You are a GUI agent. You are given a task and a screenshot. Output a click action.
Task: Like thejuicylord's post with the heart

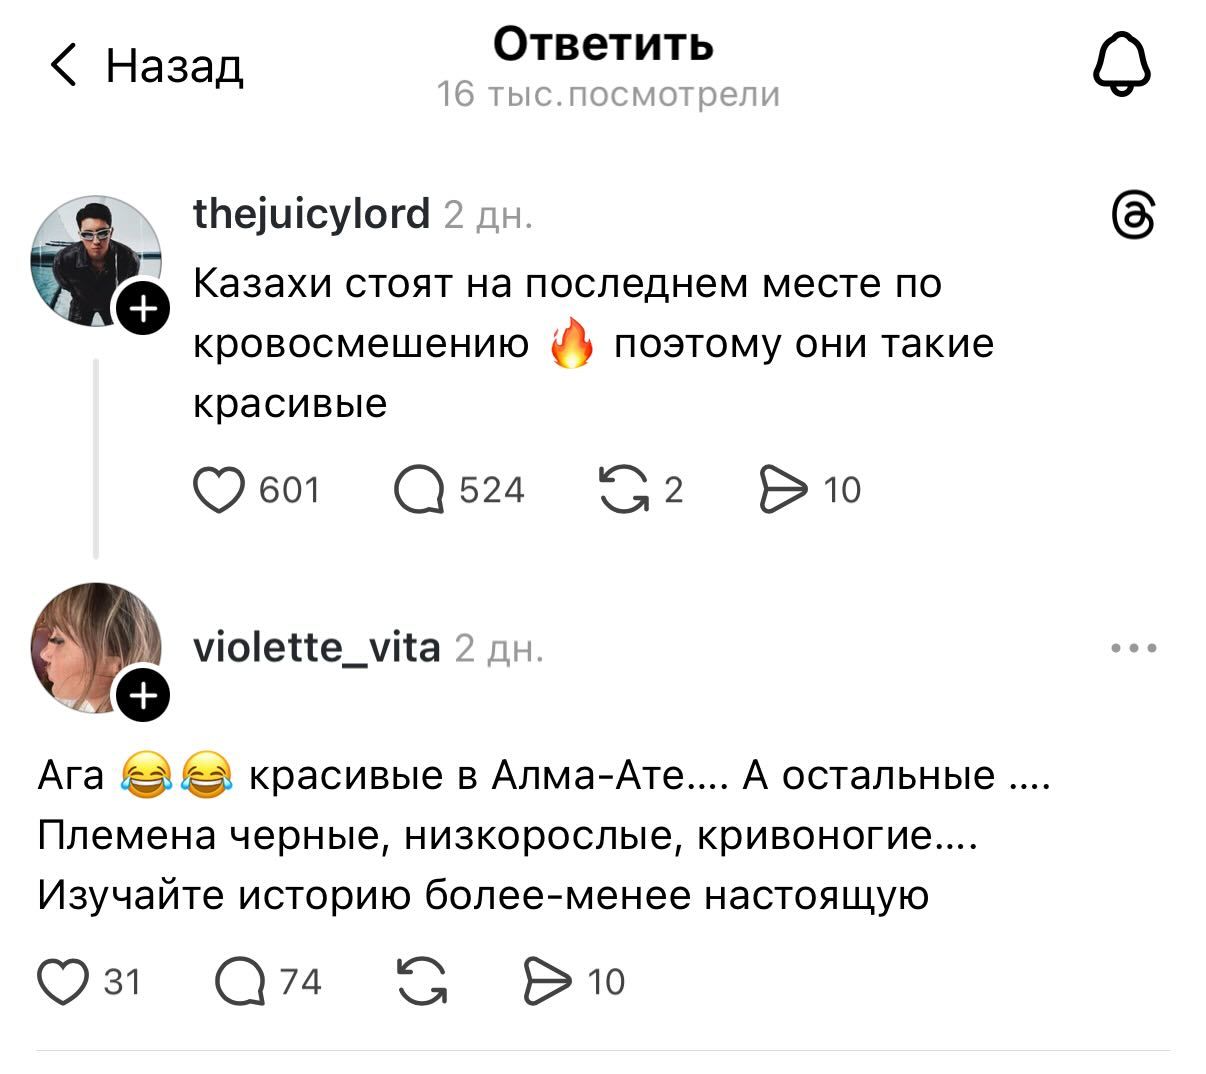click(219, 490)
